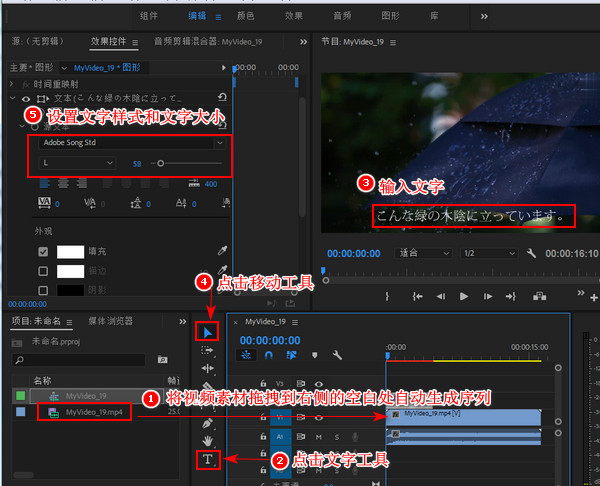Collapse the 文本 layer section
Image resolution: width=600 pixels, height=486 pixels.
click(x=13, y=98)
